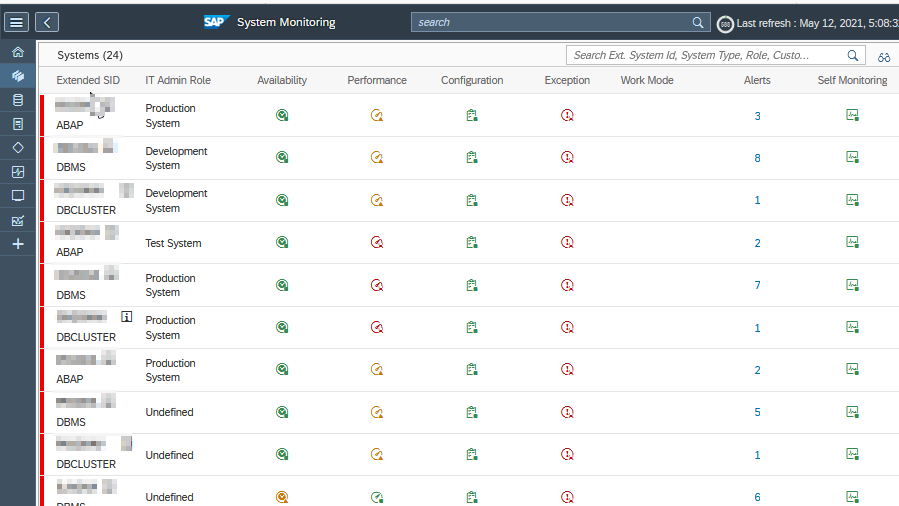Sort by the Extended SID column header
899x506 pixels.
[88, 80]
